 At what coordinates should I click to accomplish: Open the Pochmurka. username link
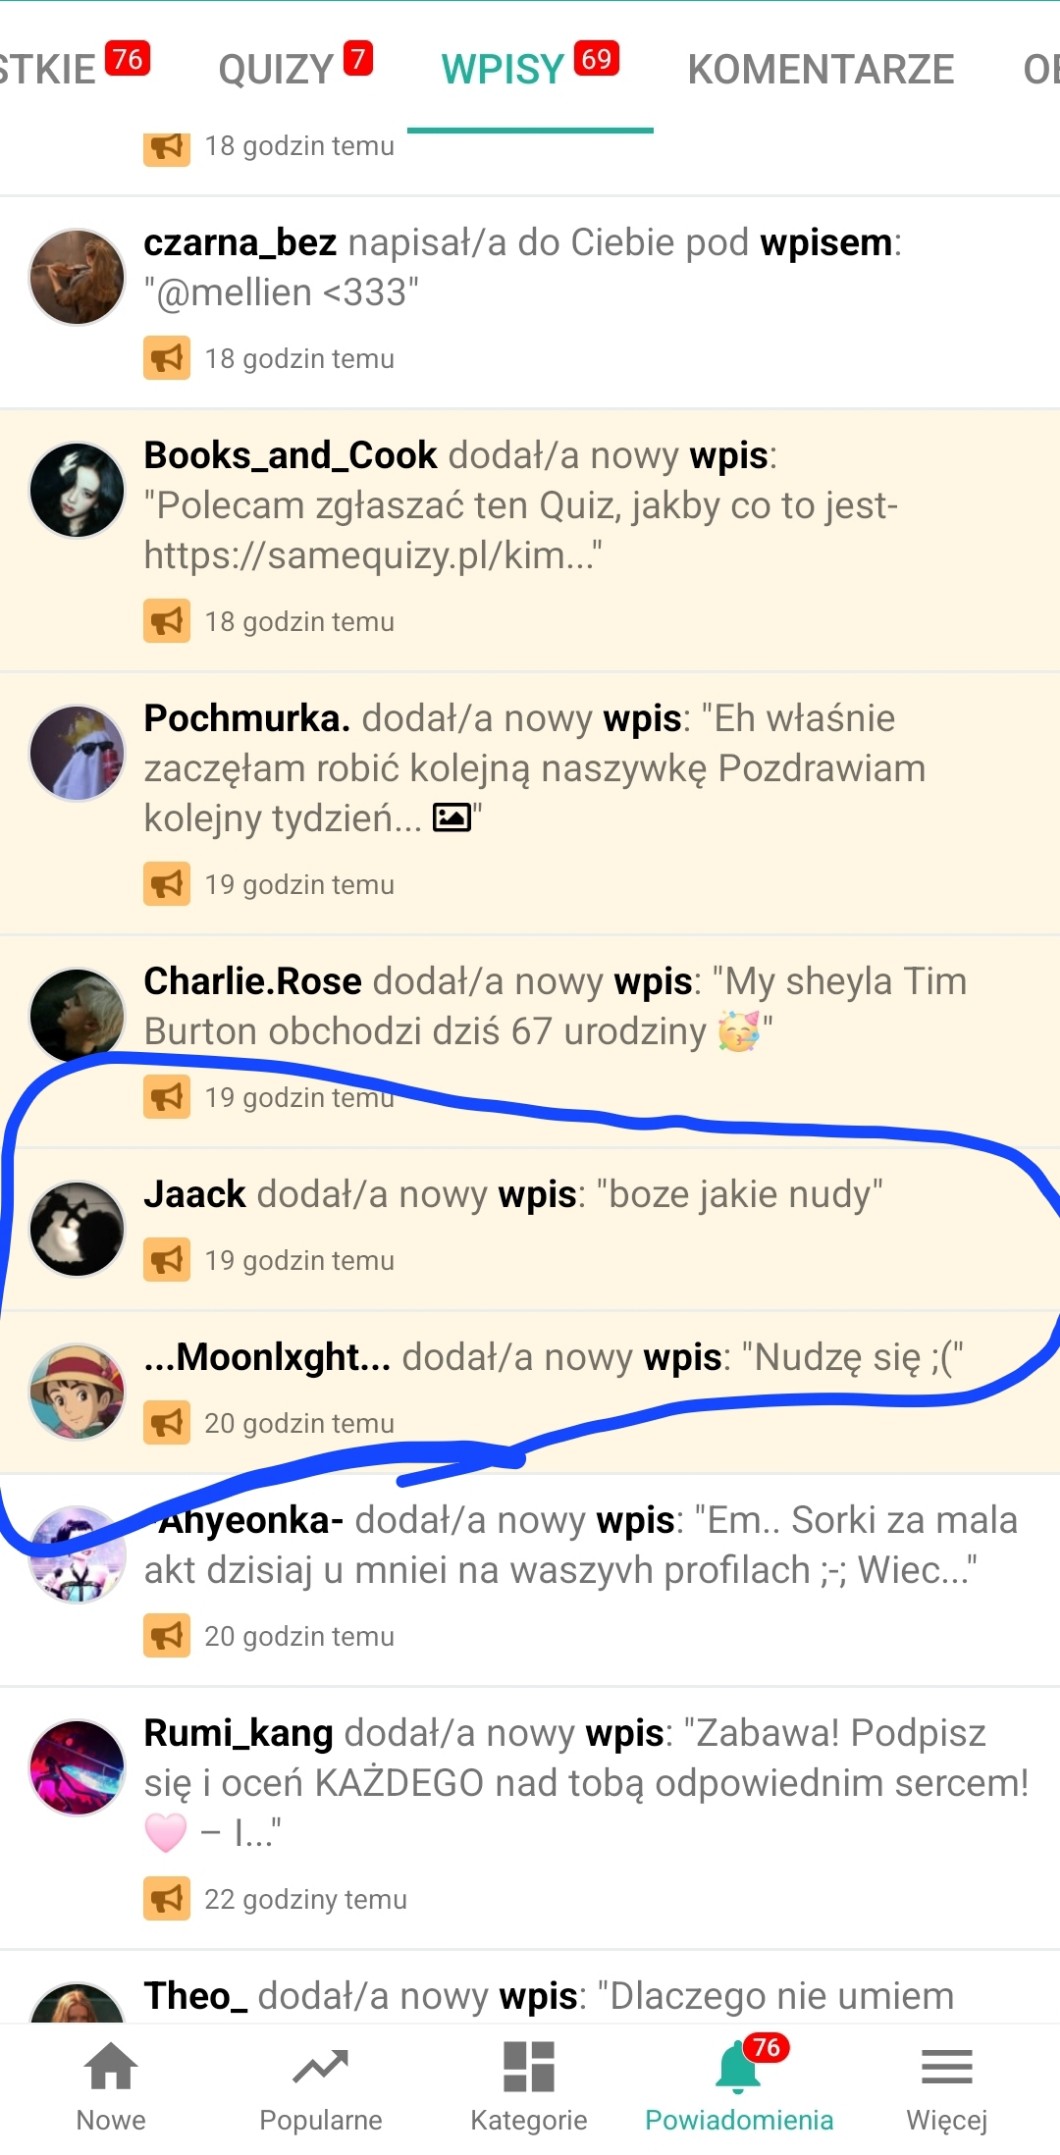tap(247, 718)
